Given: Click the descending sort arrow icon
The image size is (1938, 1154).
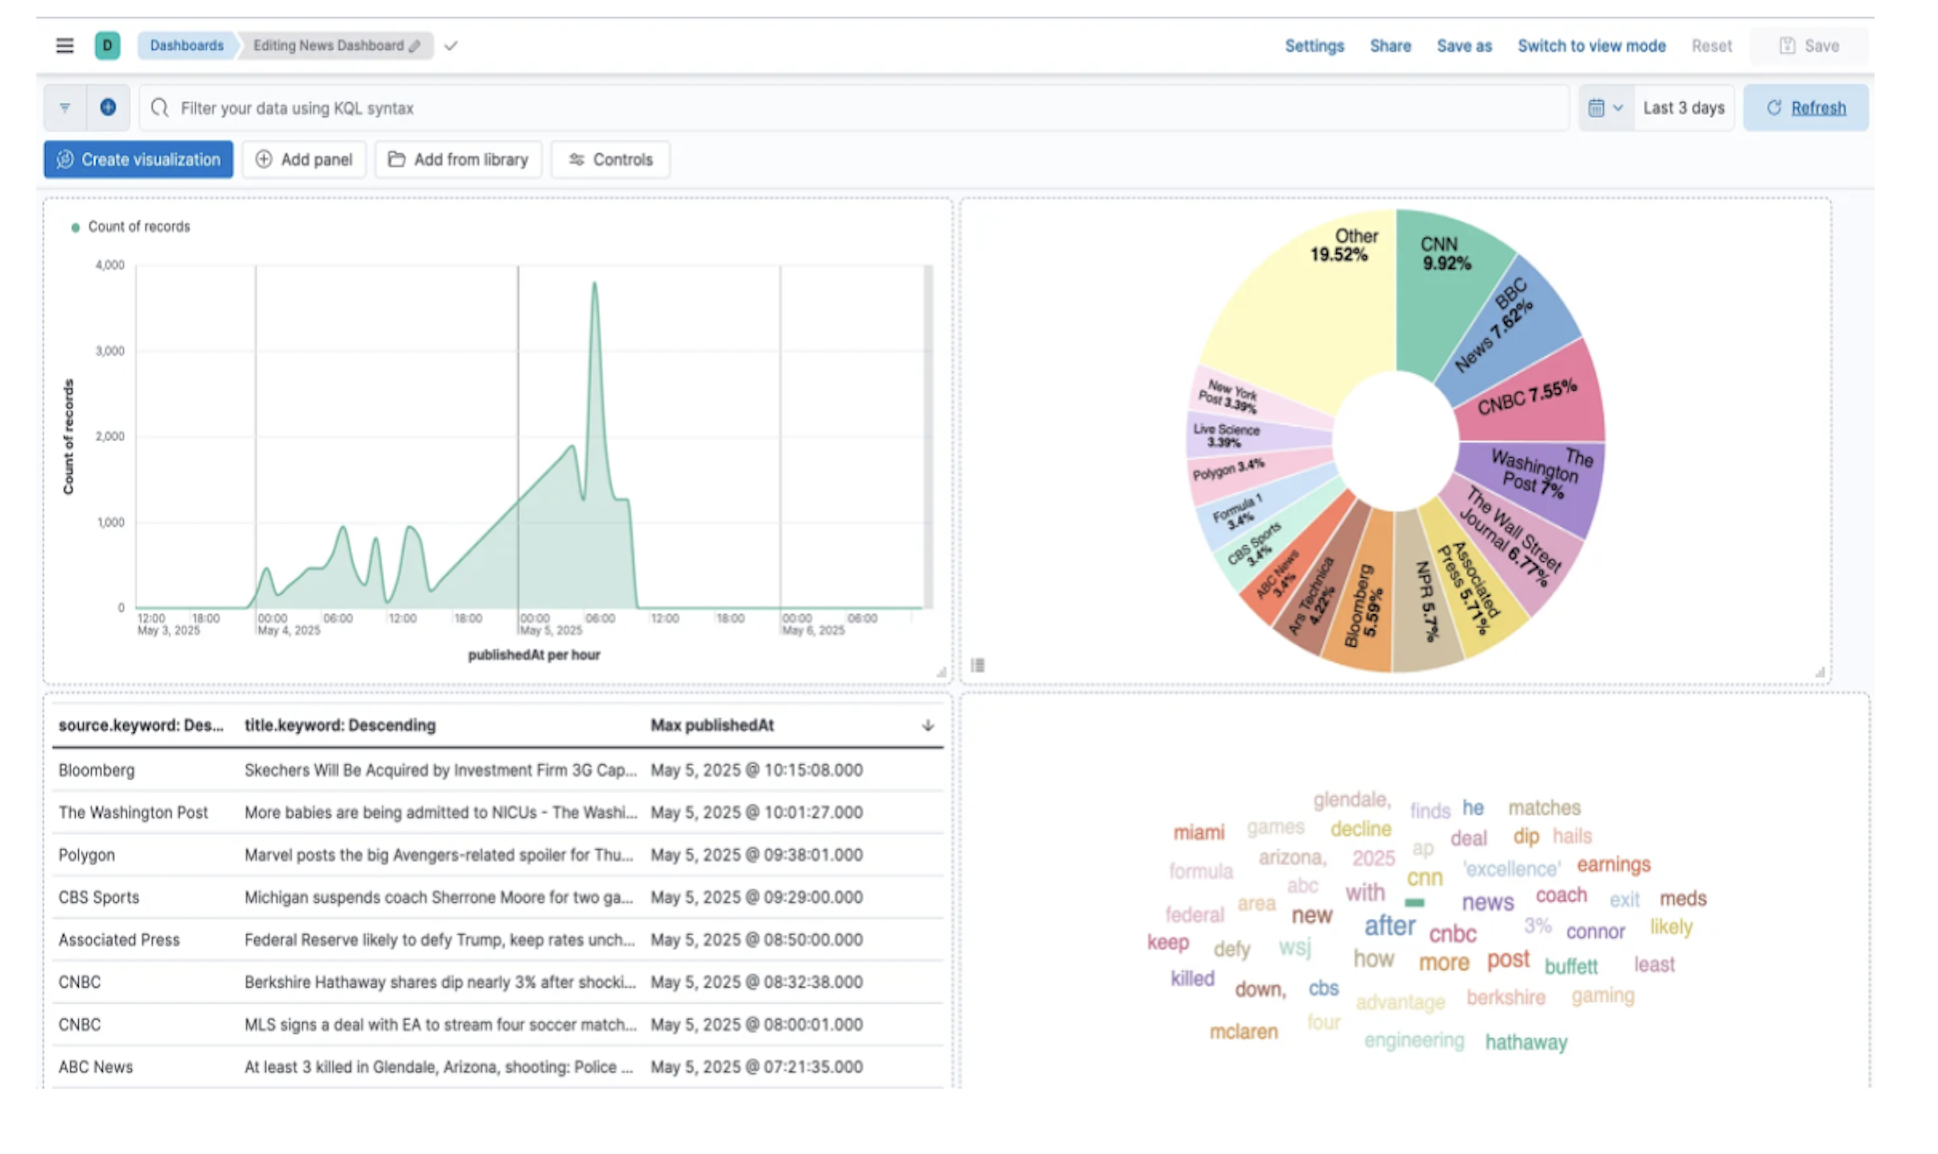Looking at the screenshot, I should click(x=928, y=726).
